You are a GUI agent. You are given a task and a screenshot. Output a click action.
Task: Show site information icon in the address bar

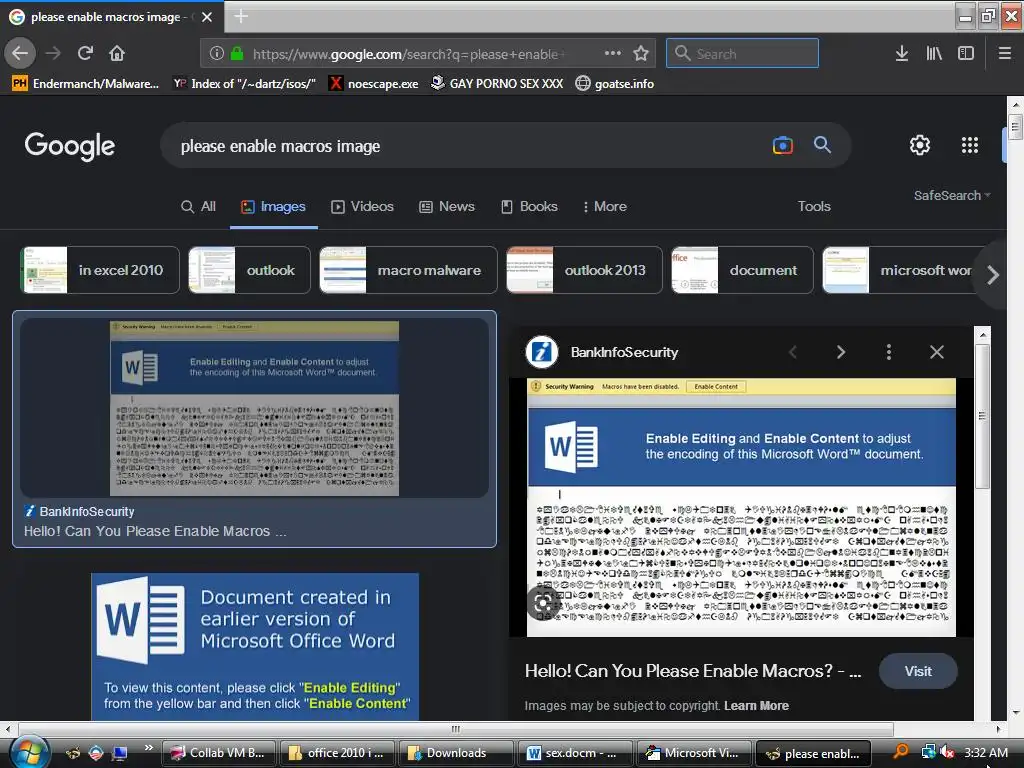point(217,54)
